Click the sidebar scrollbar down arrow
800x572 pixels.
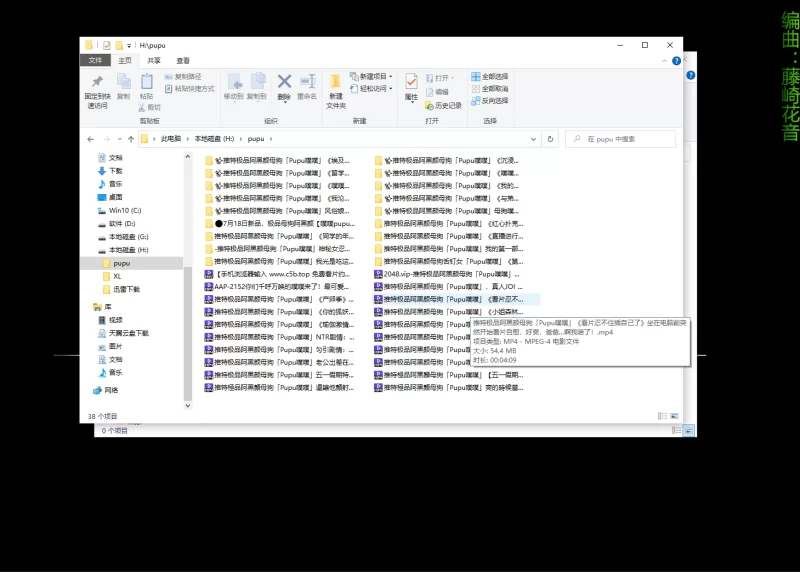[188, 406]
